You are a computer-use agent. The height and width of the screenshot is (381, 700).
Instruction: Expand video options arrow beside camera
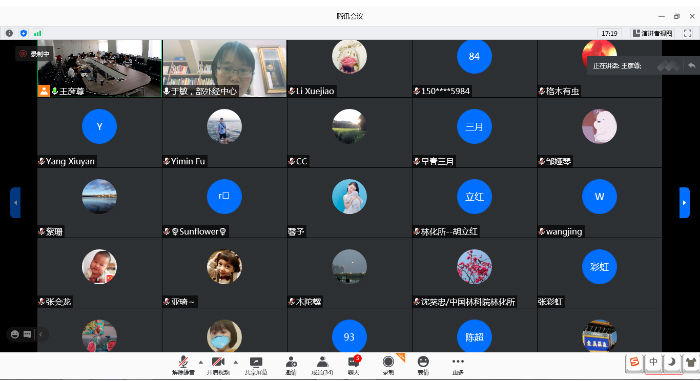tap(235, 362)
